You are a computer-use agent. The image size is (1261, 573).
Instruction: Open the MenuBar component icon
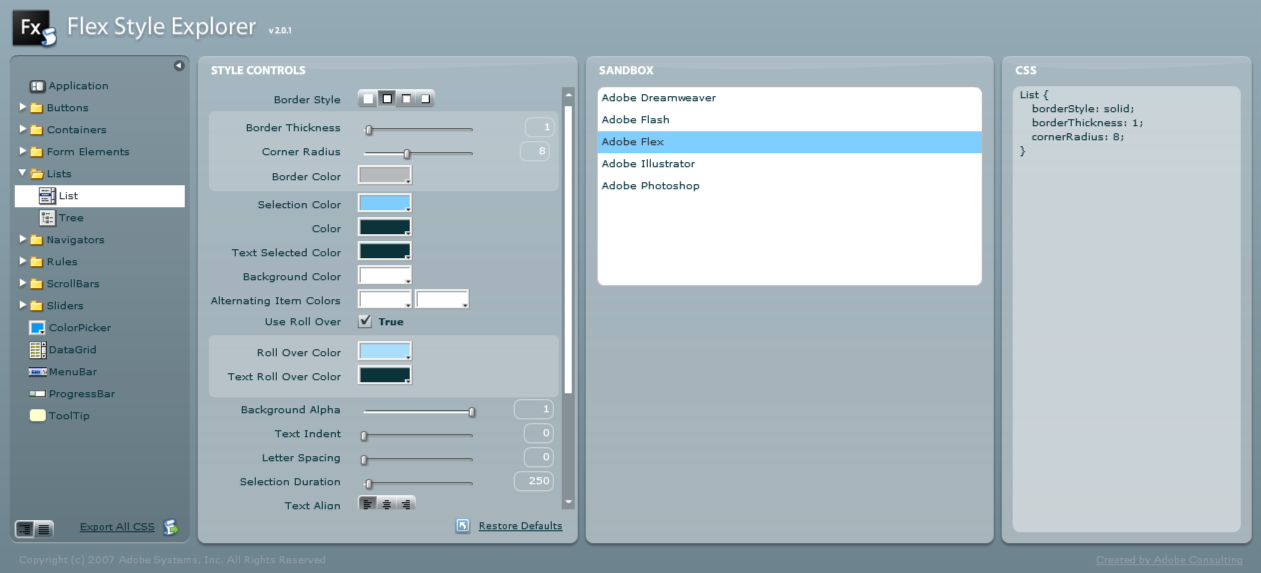click(x=38, y=372)
